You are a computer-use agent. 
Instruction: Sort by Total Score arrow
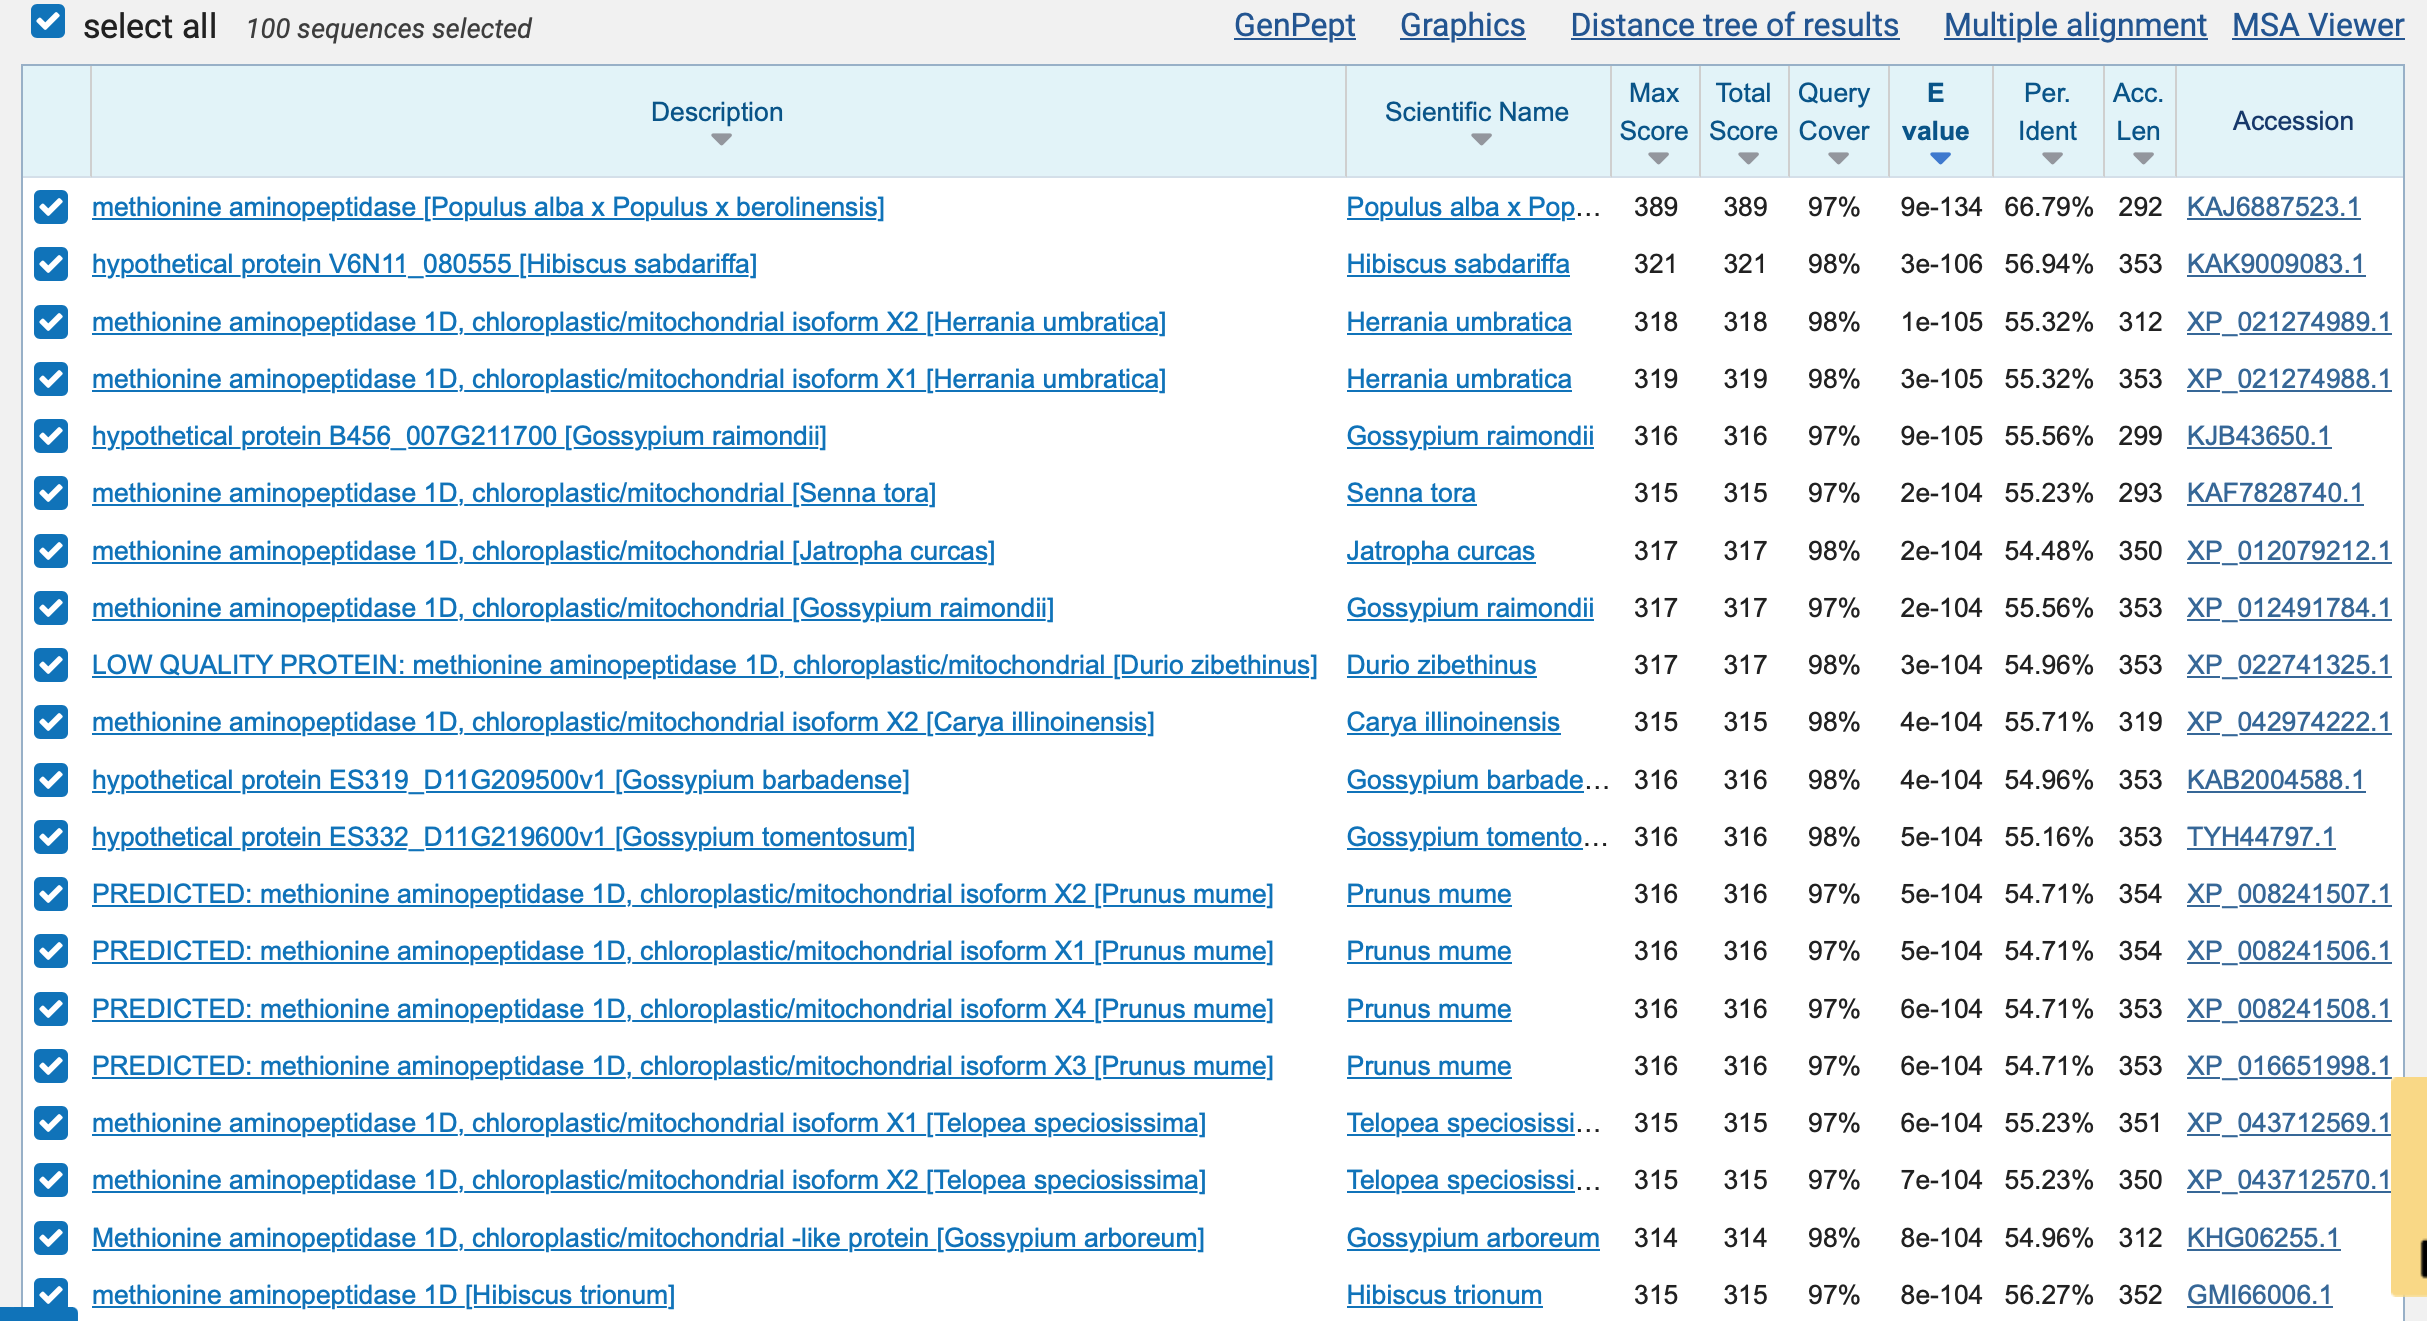[1748, 158]
